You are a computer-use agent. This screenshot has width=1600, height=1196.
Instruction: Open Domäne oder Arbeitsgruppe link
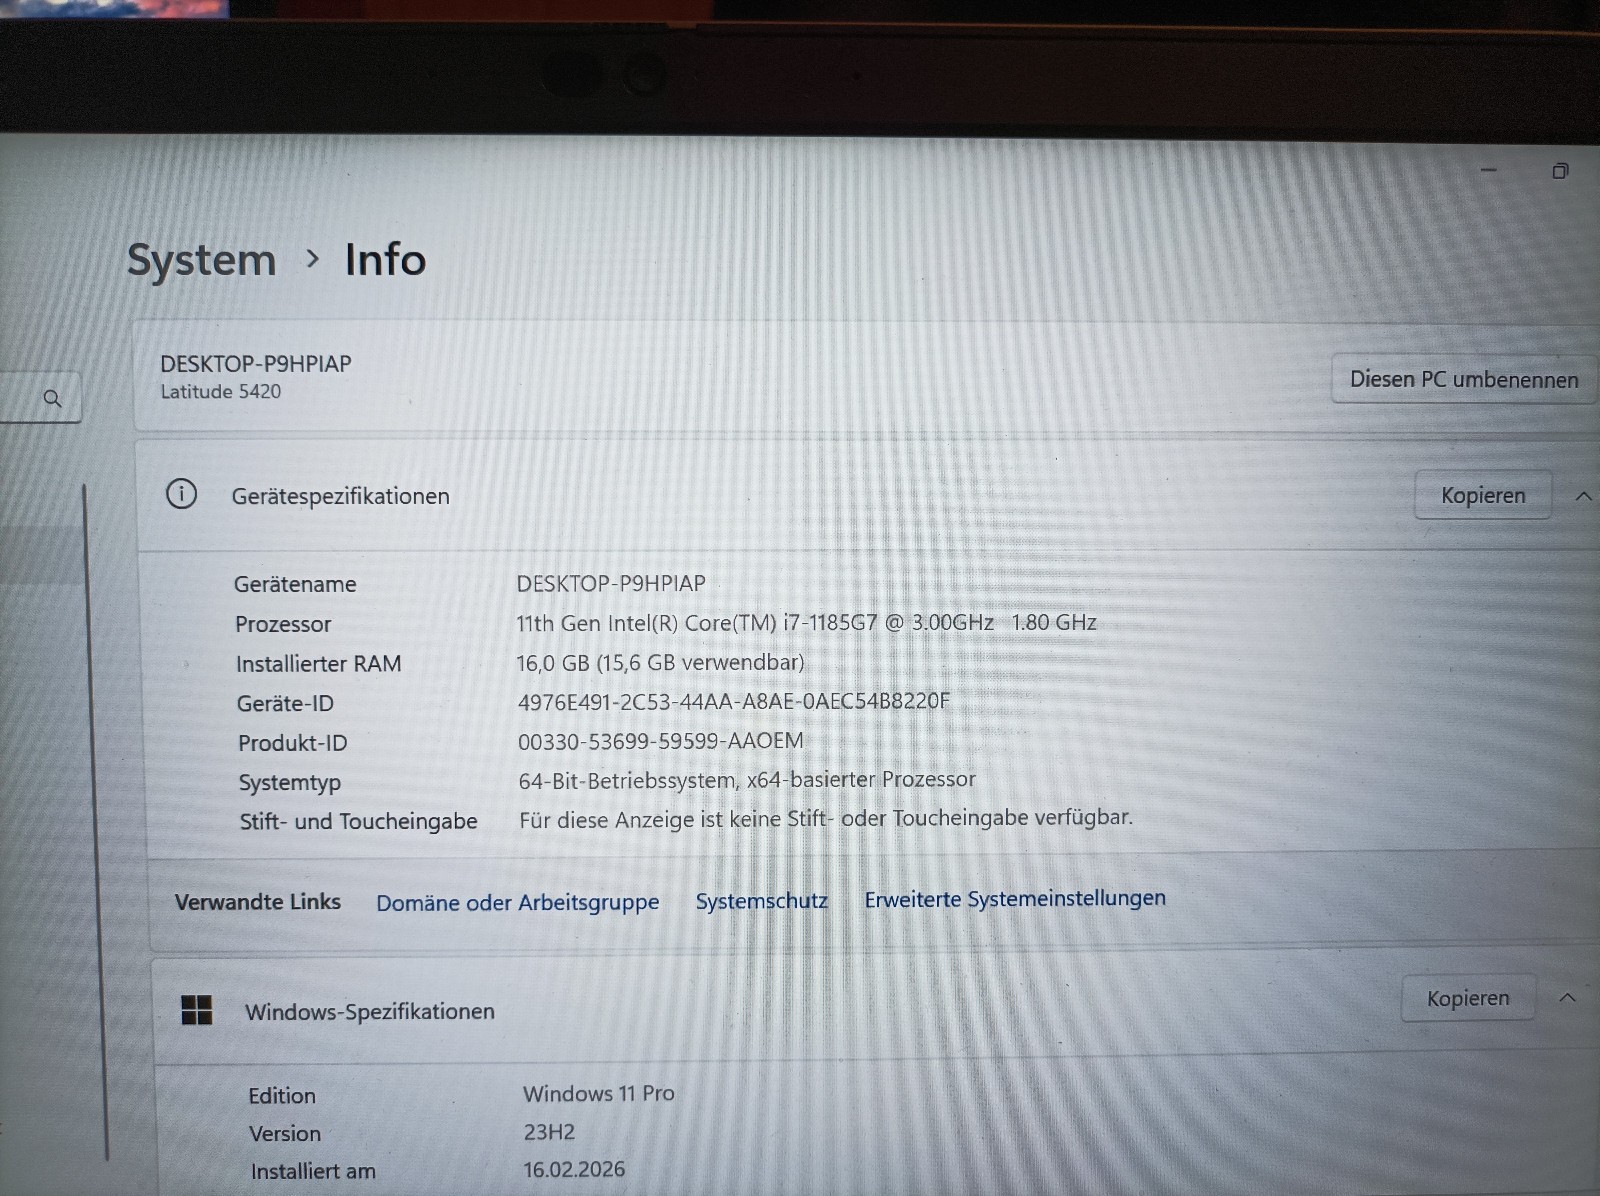pos(518,902)
